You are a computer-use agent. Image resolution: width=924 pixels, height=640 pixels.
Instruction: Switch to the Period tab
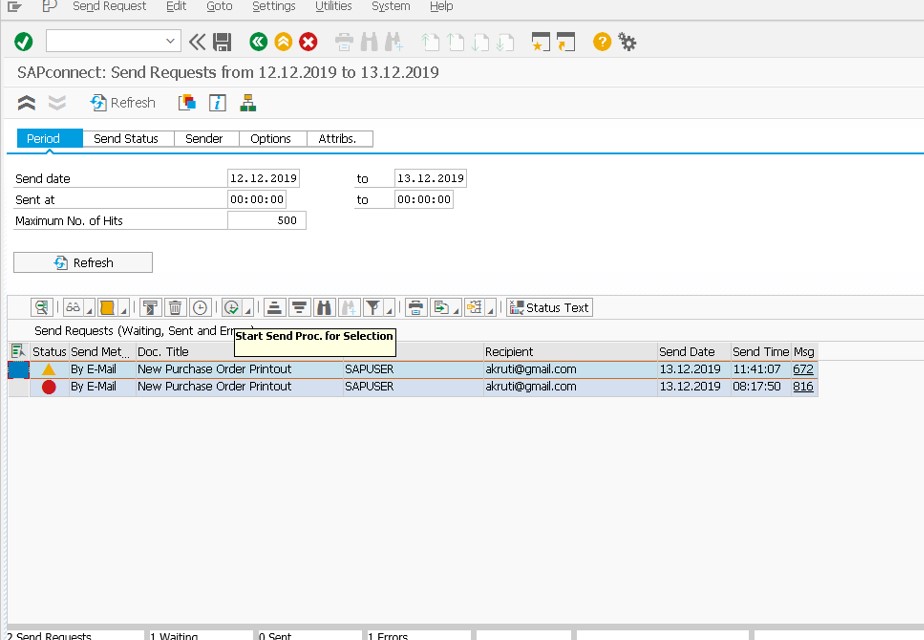tap(50, 138)
